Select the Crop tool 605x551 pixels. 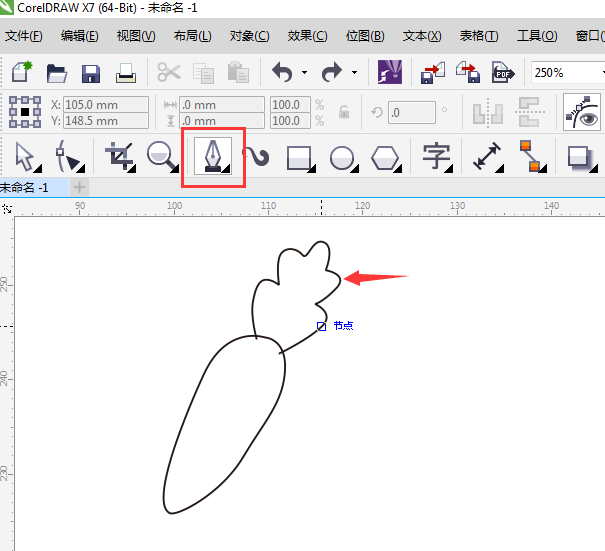(120, 157)
